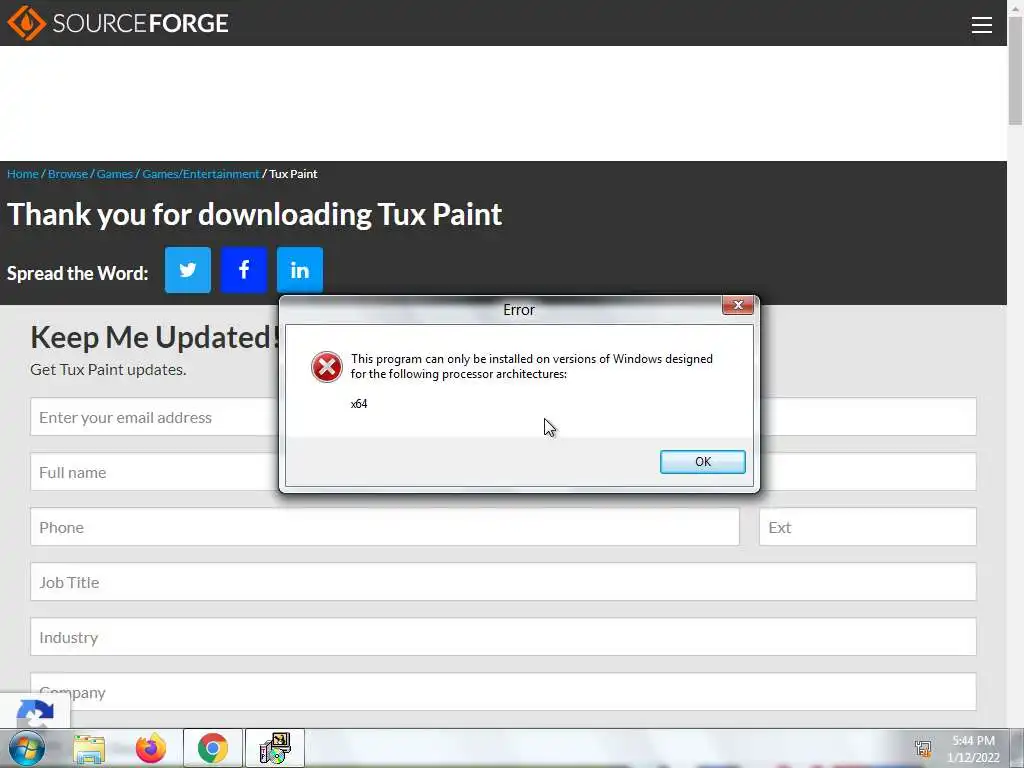Click the Tux Paint breadcrumb text
Screen dimensions: 1024x768
tap(293, 174)
